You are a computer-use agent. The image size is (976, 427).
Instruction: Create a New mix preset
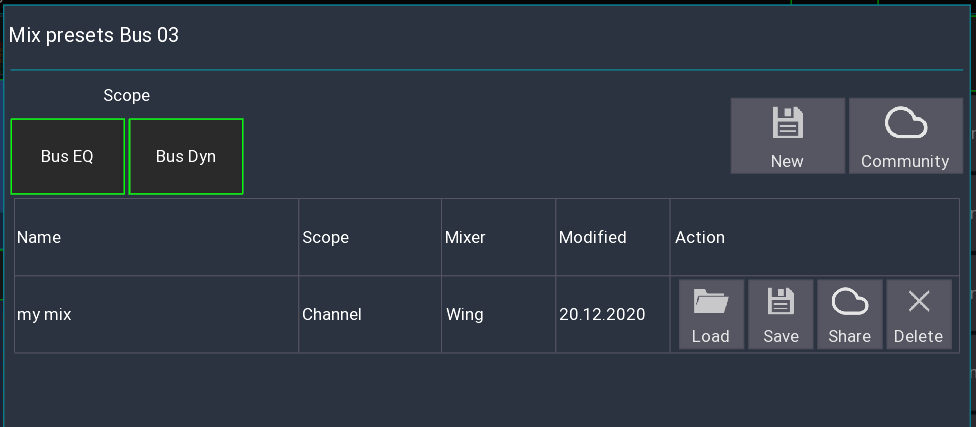[x=787, y=136]
